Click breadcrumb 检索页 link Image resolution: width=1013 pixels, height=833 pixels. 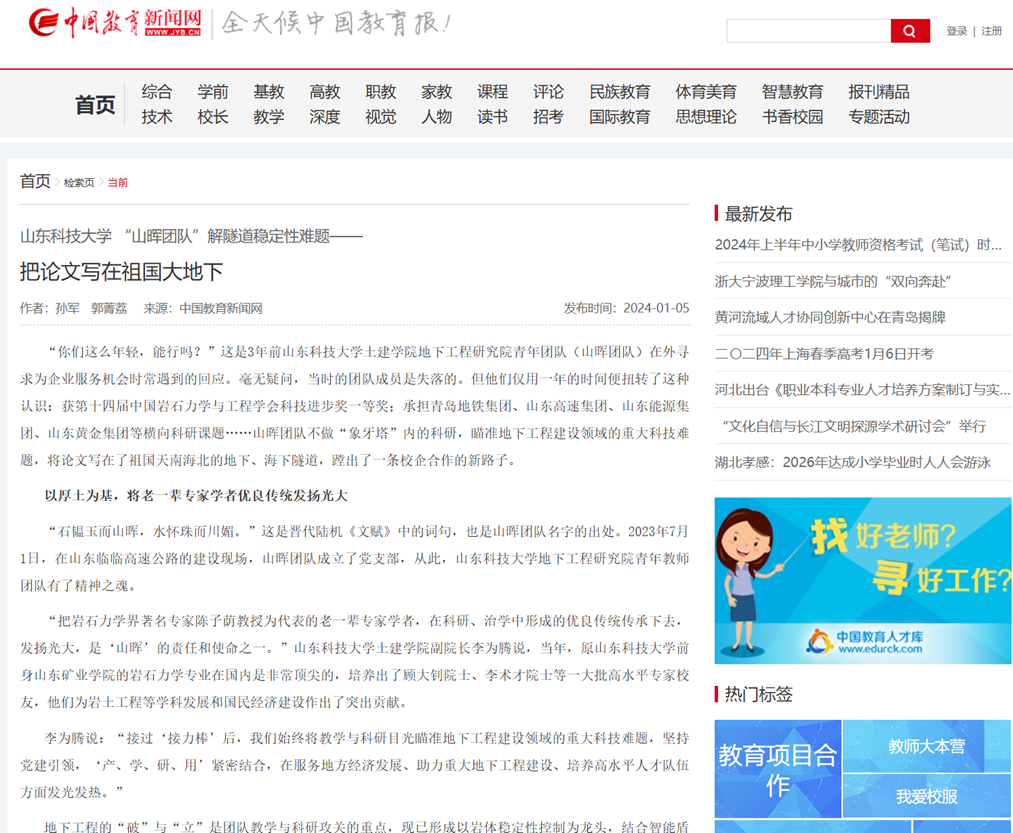coord(79,183)
